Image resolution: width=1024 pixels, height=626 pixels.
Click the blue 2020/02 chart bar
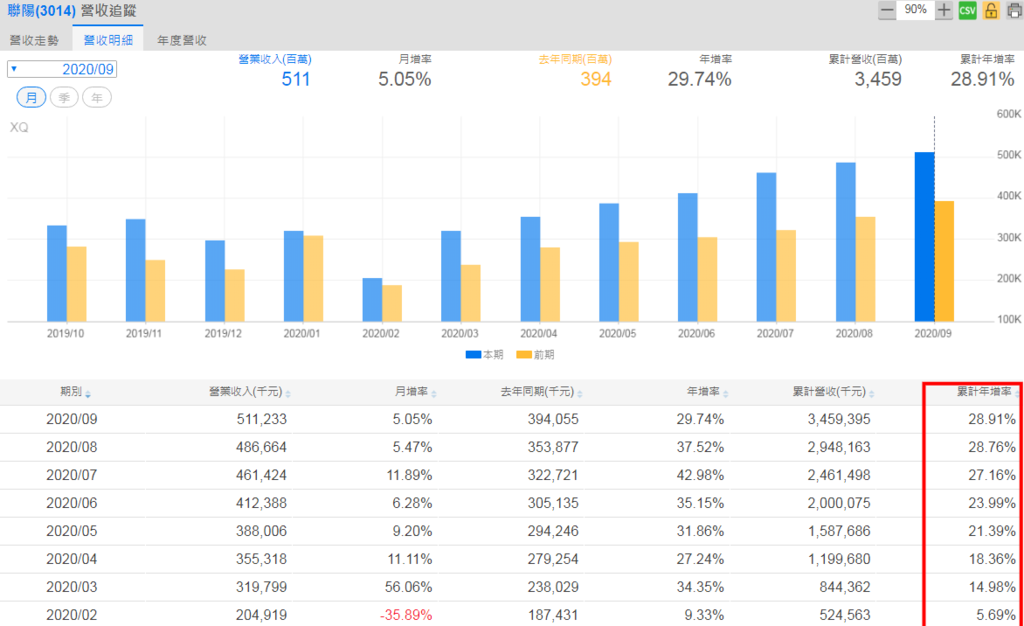[372, 300]
